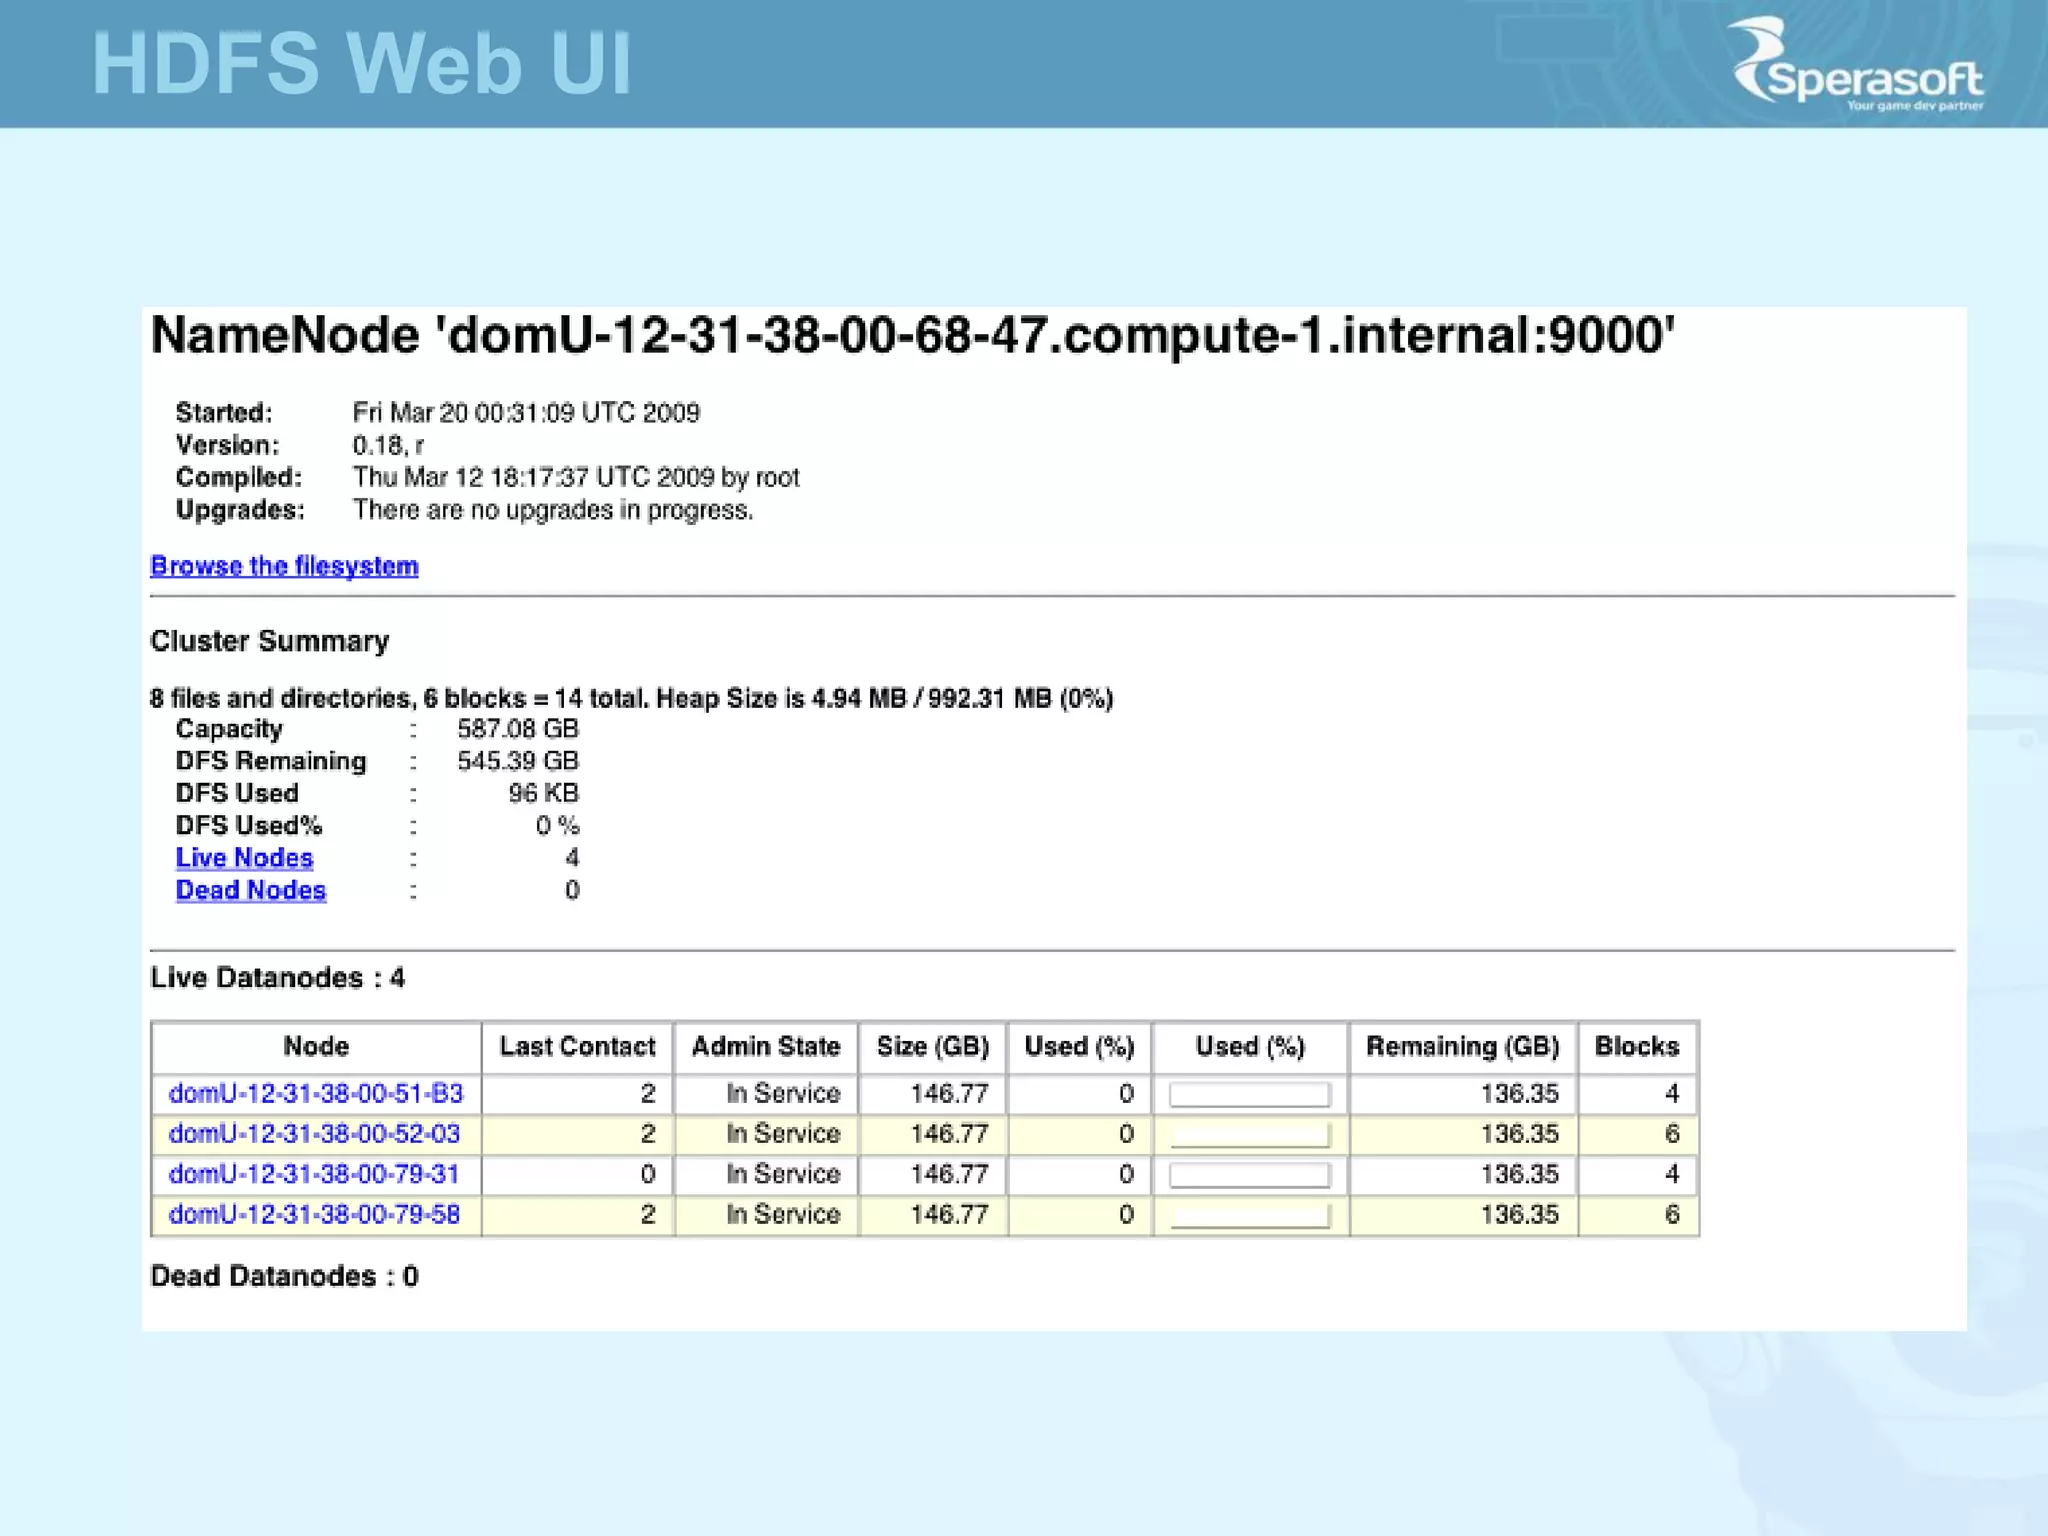
Task: Select the Node column header
Action: 316,1047
